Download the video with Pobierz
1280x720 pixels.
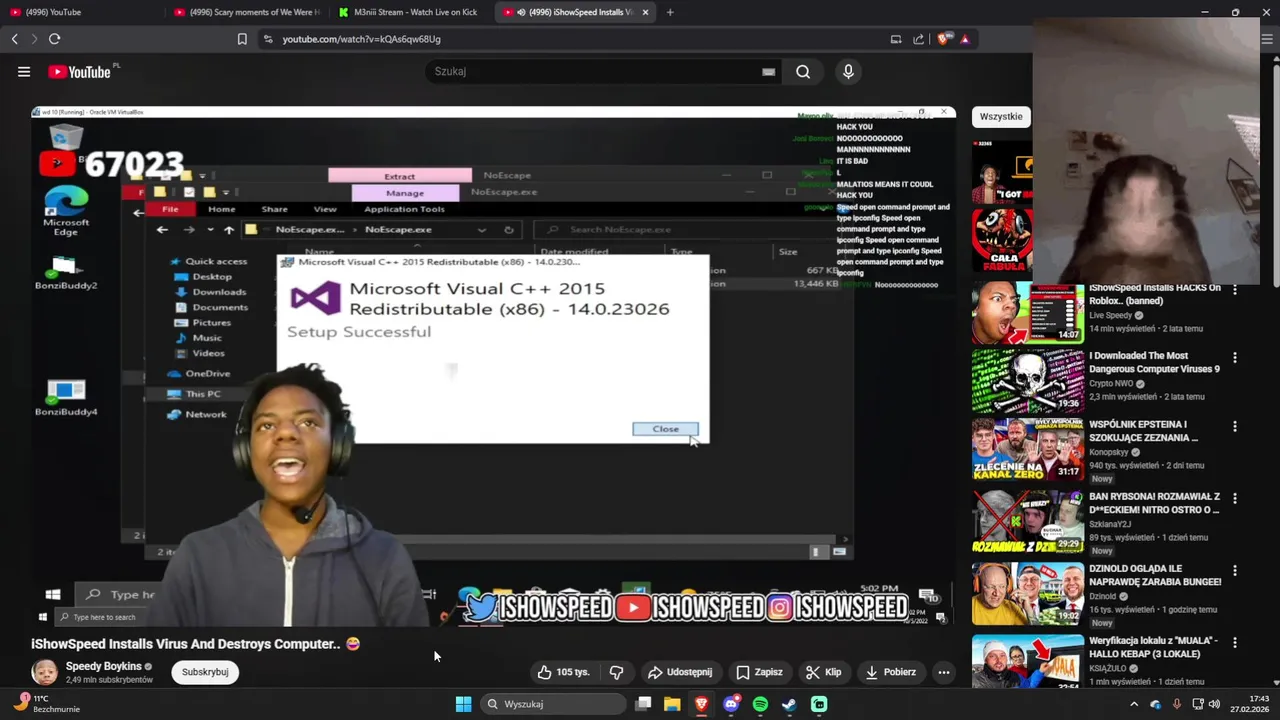point(891,672)
